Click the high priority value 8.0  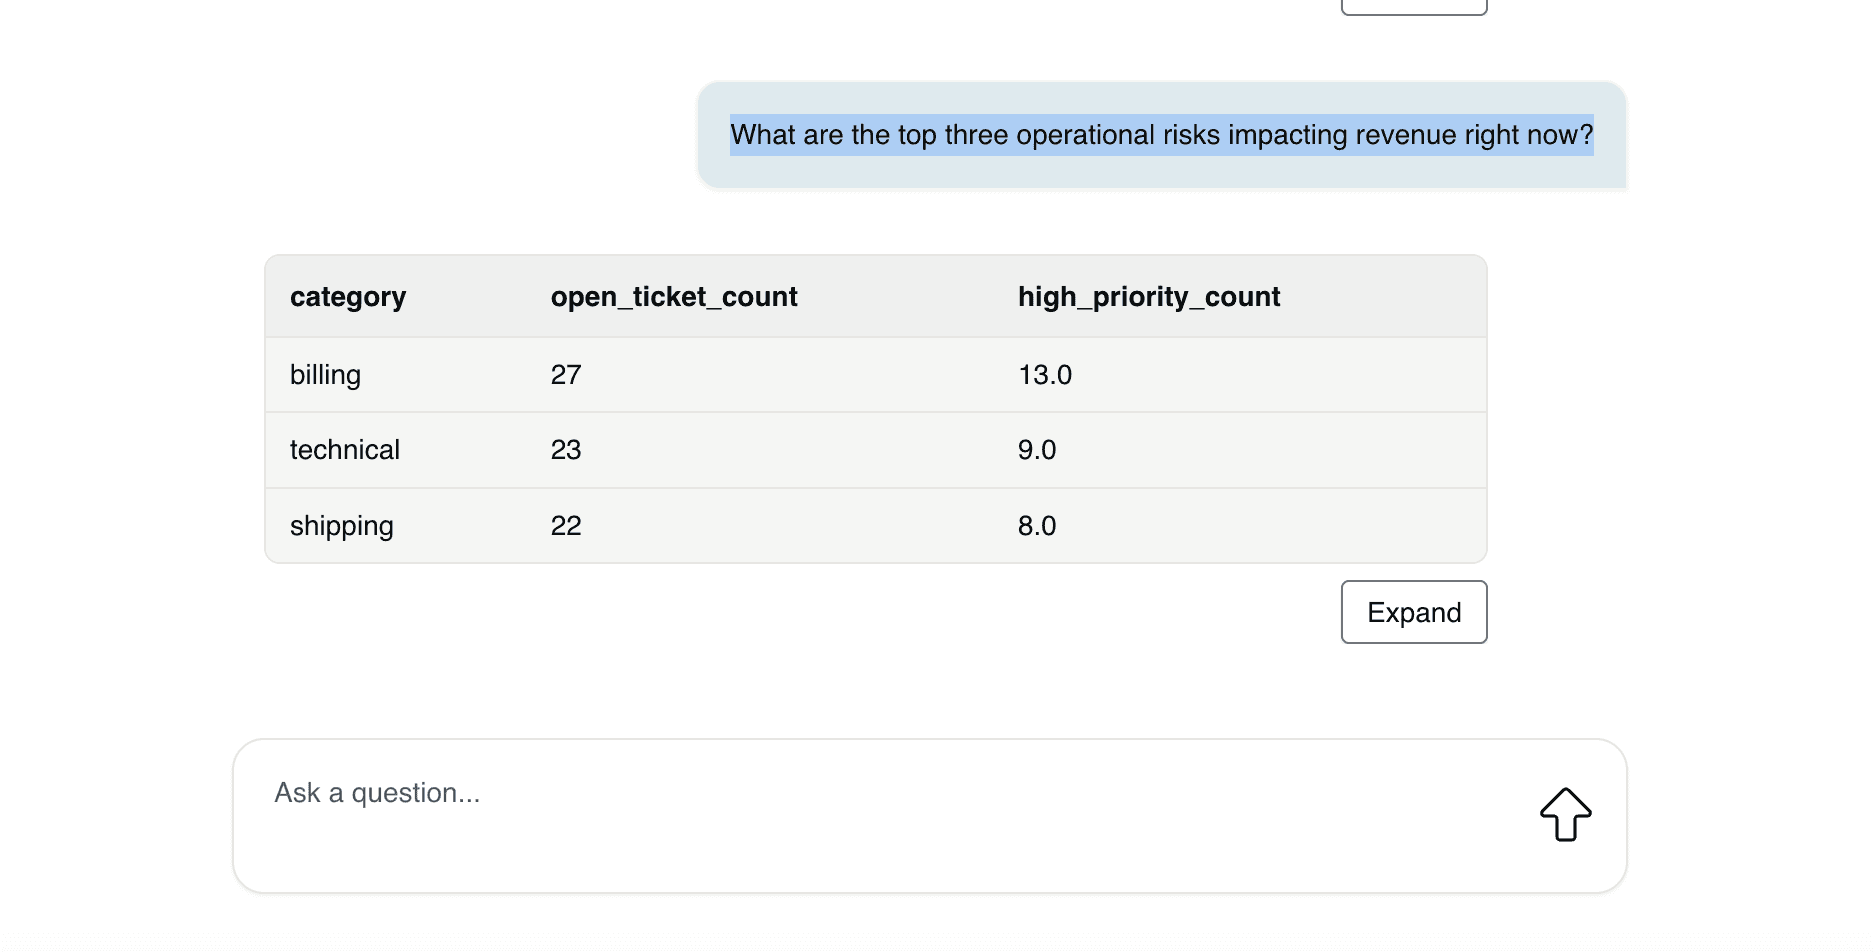(1037, 526)
